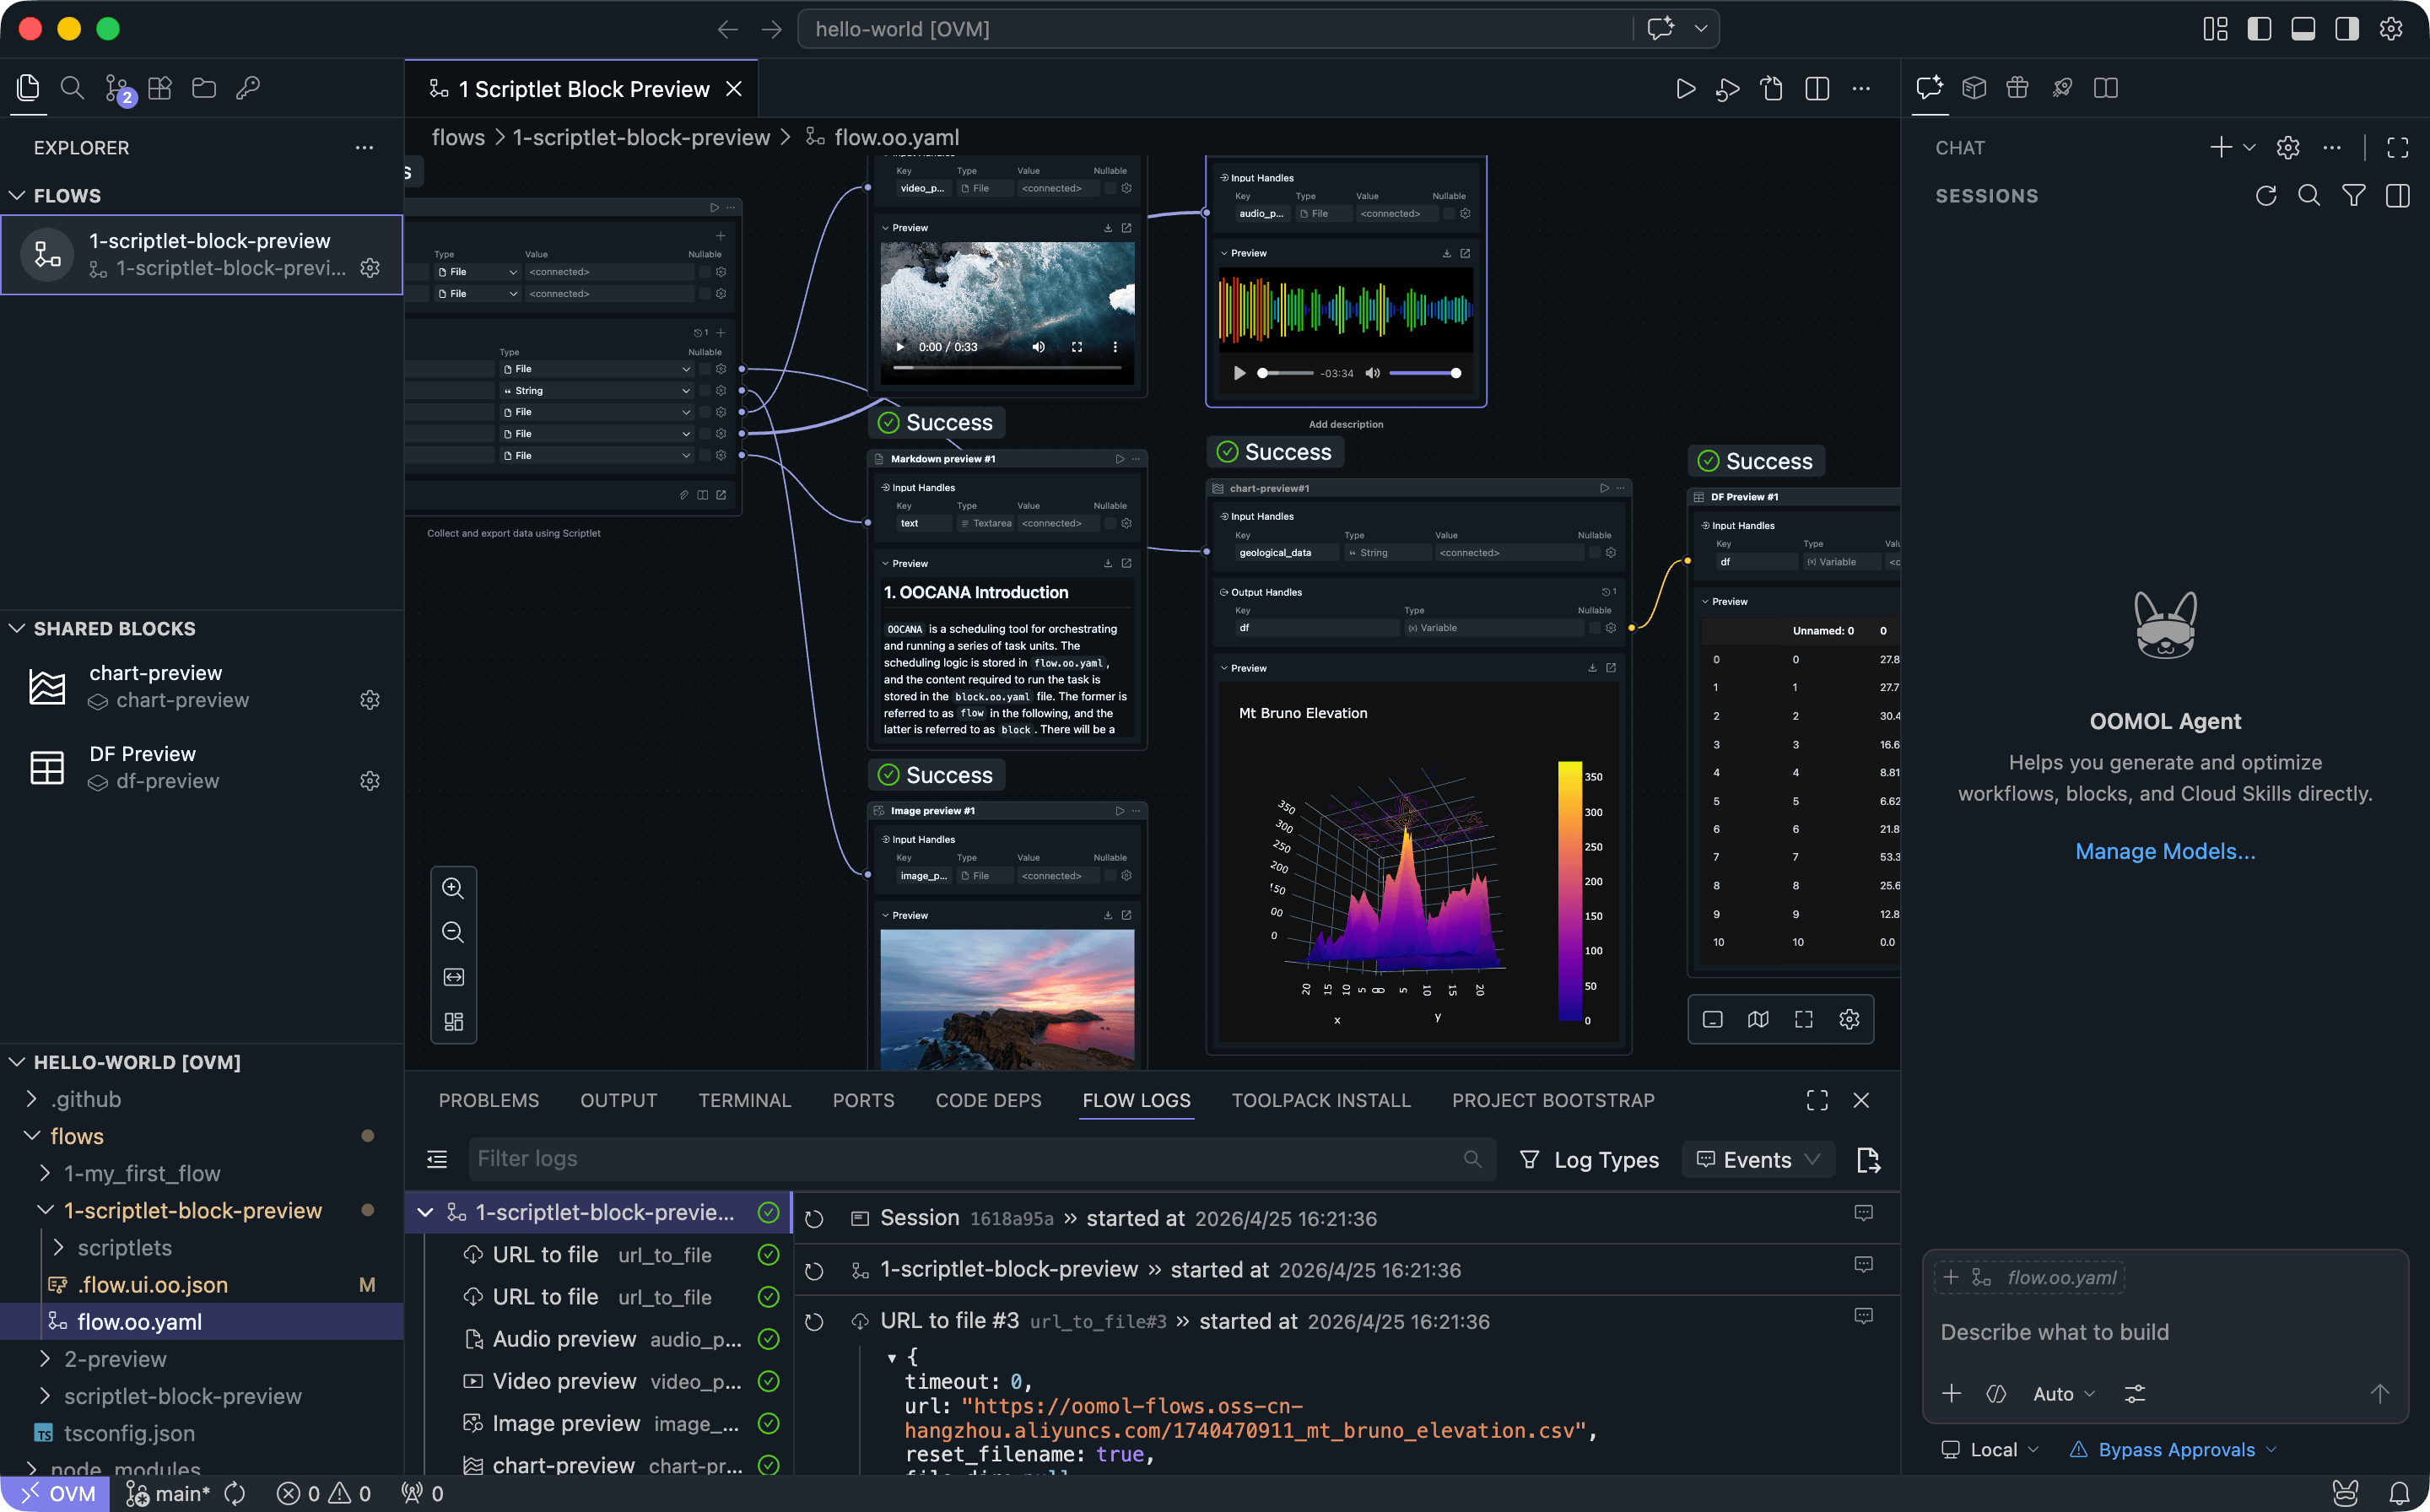2430x1512 pixels.
Task: Open the Events dropdown in logs
Action: coord(1758,1160)
